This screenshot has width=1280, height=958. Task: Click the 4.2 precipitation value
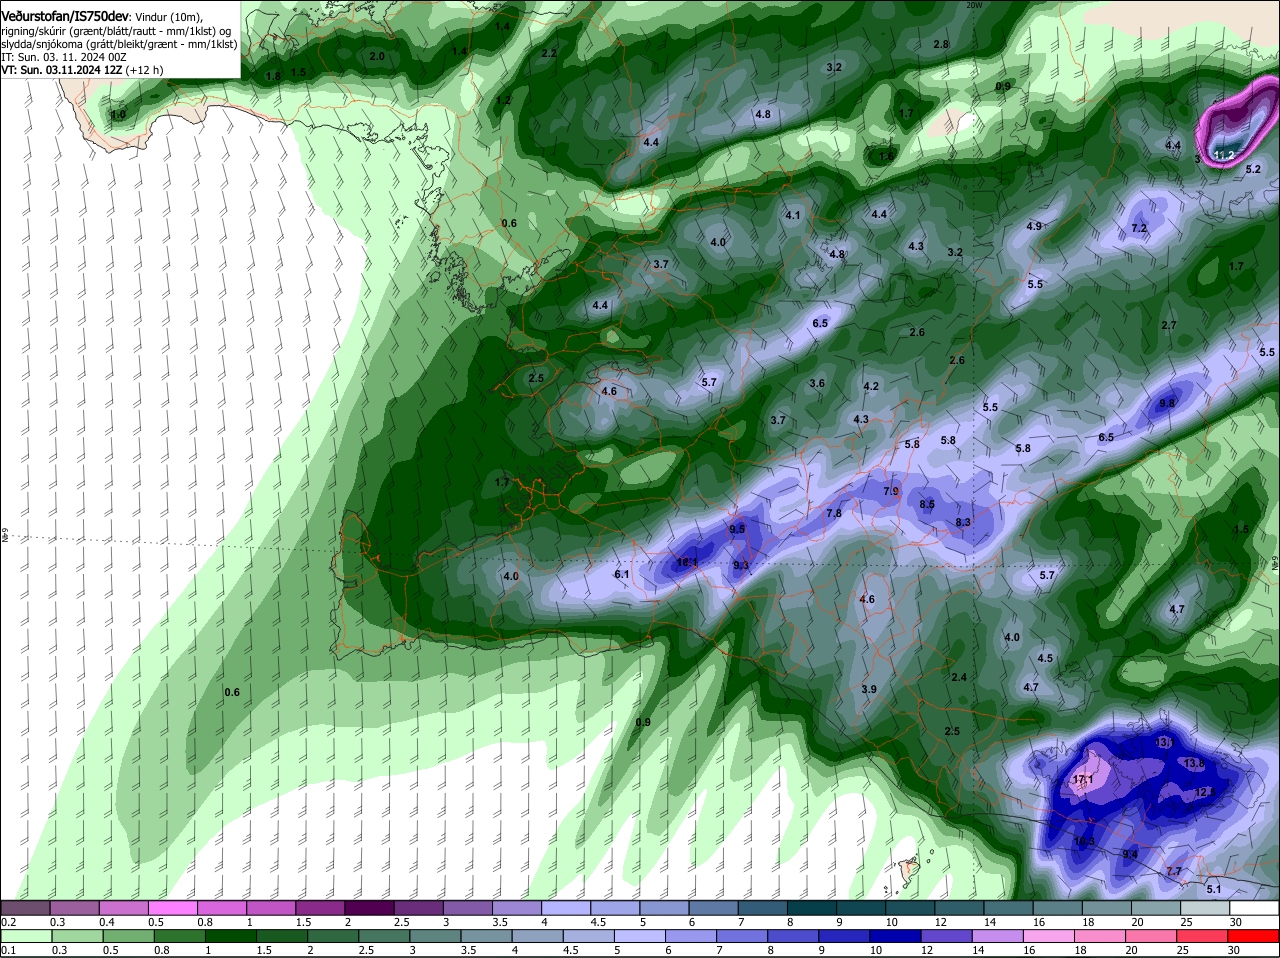[871, 386]
